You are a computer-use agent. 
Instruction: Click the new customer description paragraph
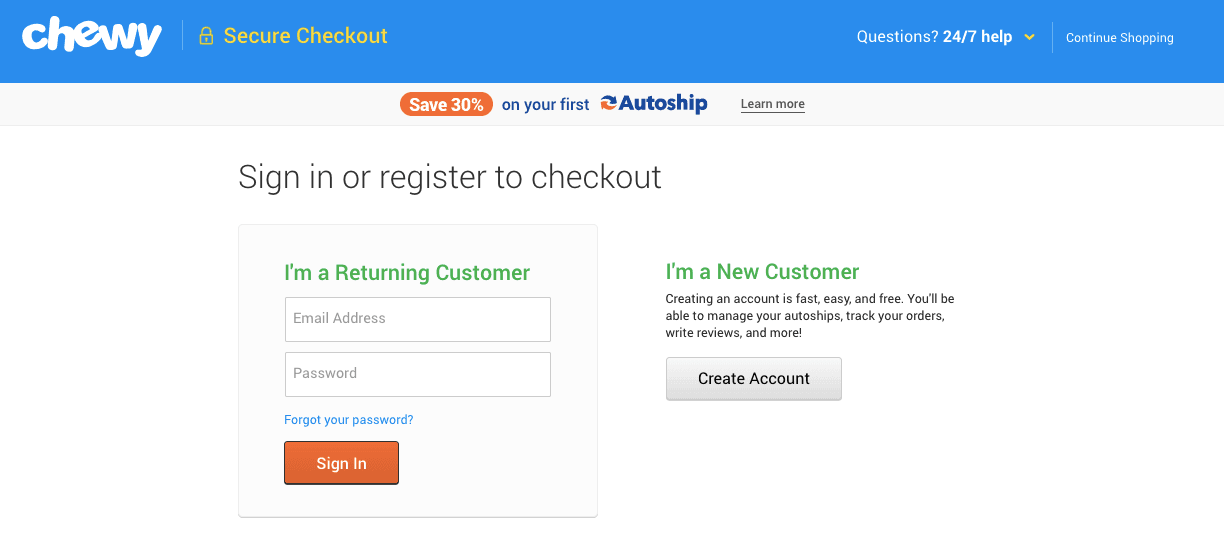pyautogui.click(x=810, y=316)
